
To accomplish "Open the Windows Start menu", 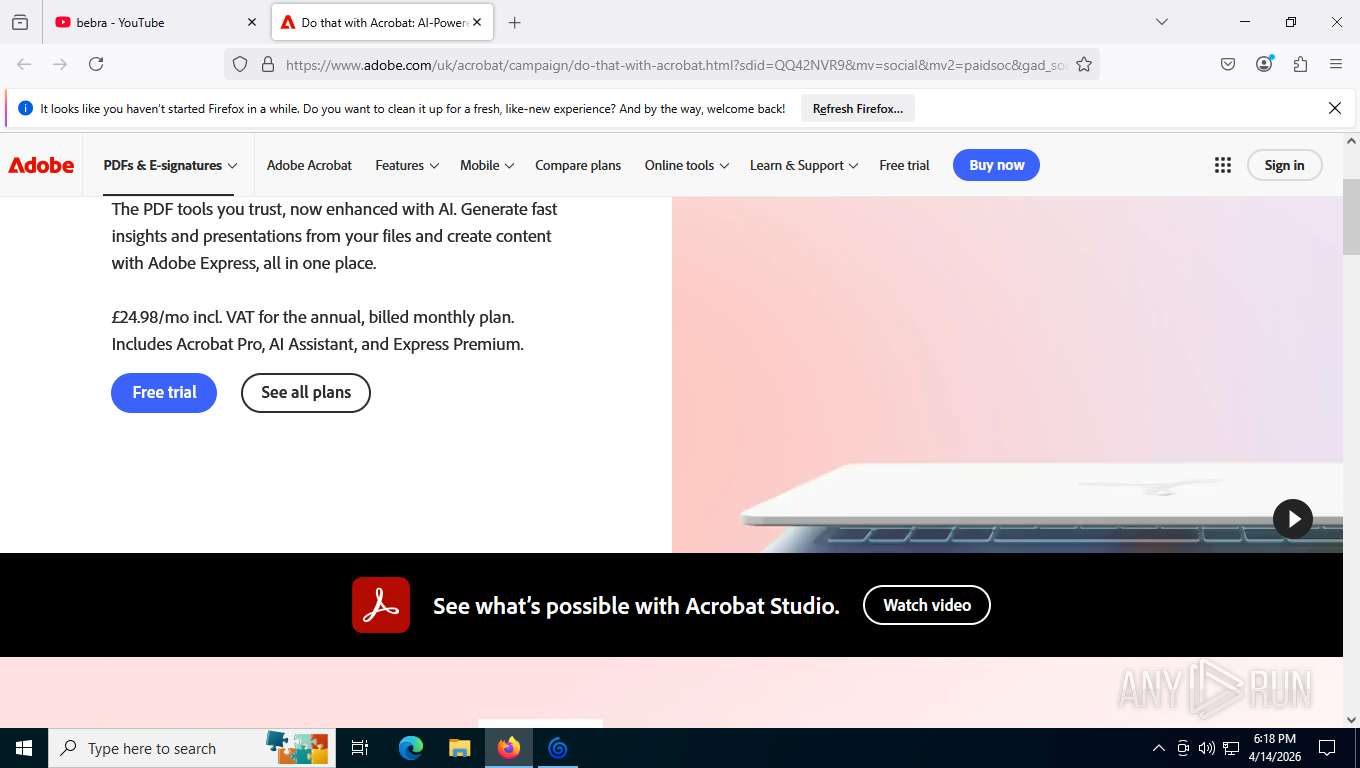I will point(24,748).
